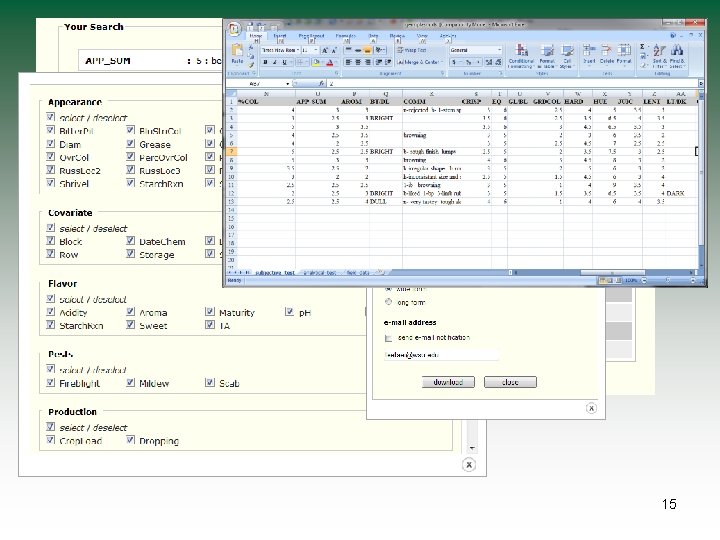This screenshot has height=540, width=720.
Task: Apply percent style in Excel
Action: click(x=468, y=62)
